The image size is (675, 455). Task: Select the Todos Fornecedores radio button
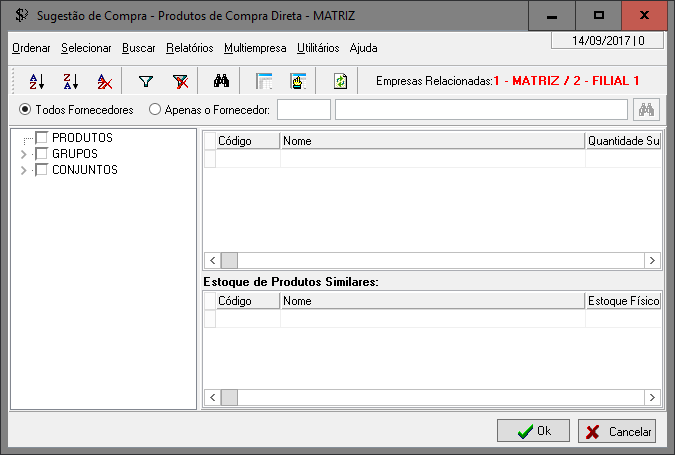26,110
